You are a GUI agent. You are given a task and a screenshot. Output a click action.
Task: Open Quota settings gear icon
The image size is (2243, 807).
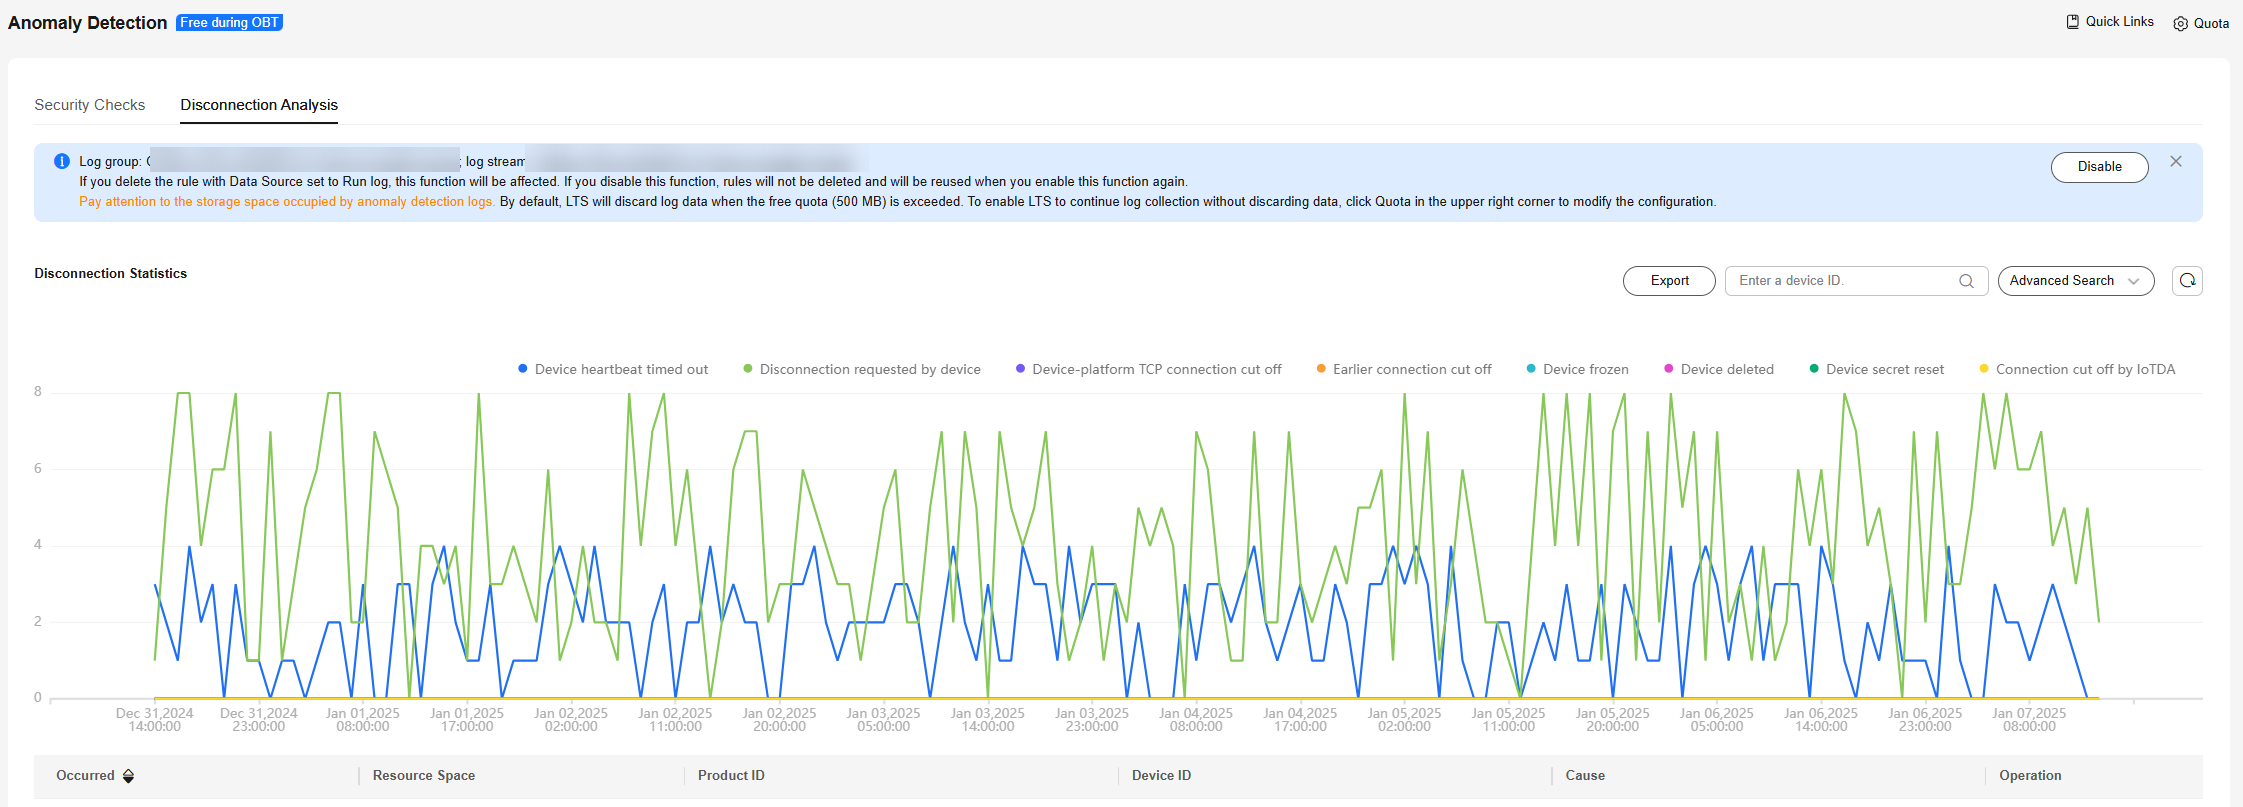click(2181, 24)
